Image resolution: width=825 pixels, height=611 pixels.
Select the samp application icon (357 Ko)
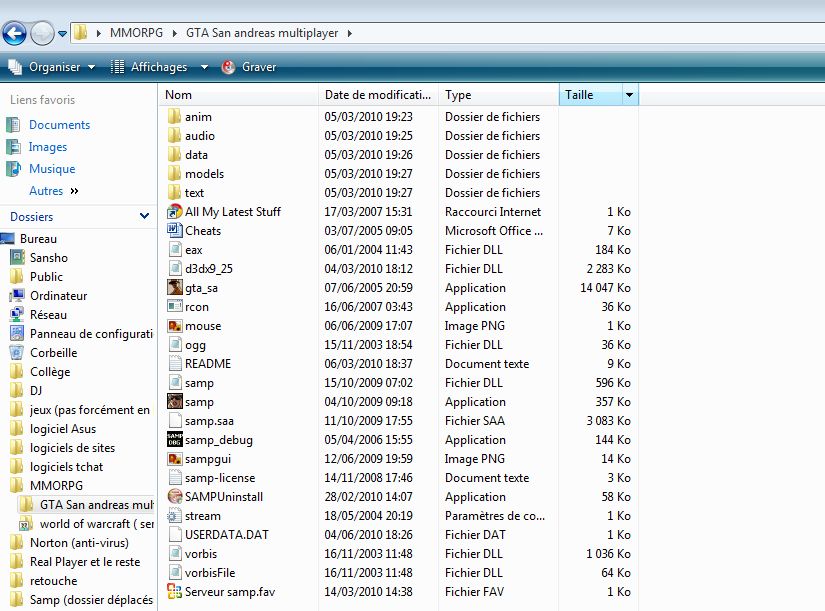175,402
